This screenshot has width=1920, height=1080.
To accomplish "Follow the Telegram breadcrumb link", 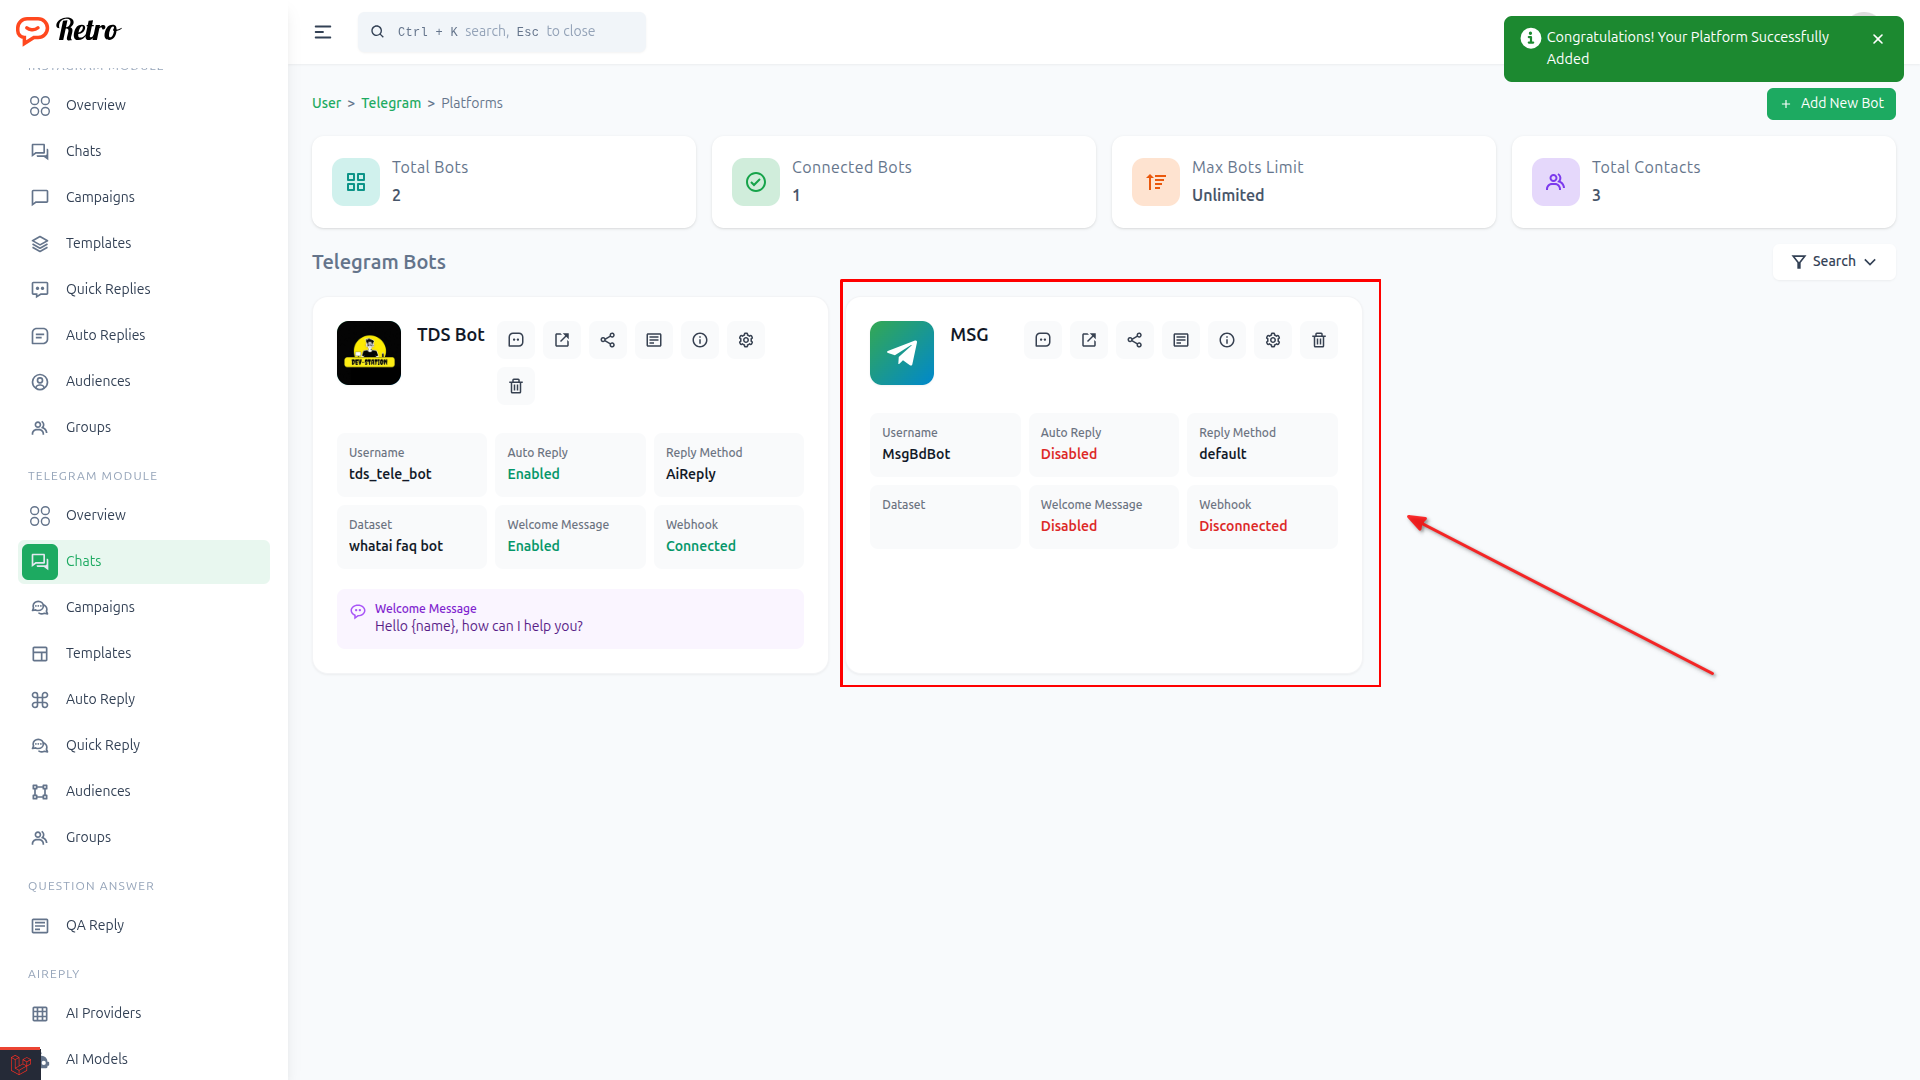I will click(391, 103).
